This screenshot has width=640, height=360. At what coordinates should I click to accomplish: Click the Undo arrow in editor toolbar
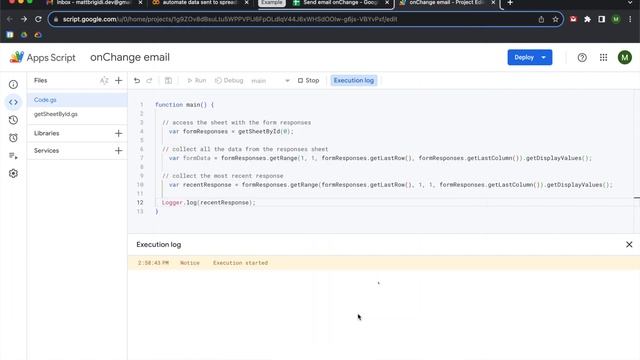(137, 80)
